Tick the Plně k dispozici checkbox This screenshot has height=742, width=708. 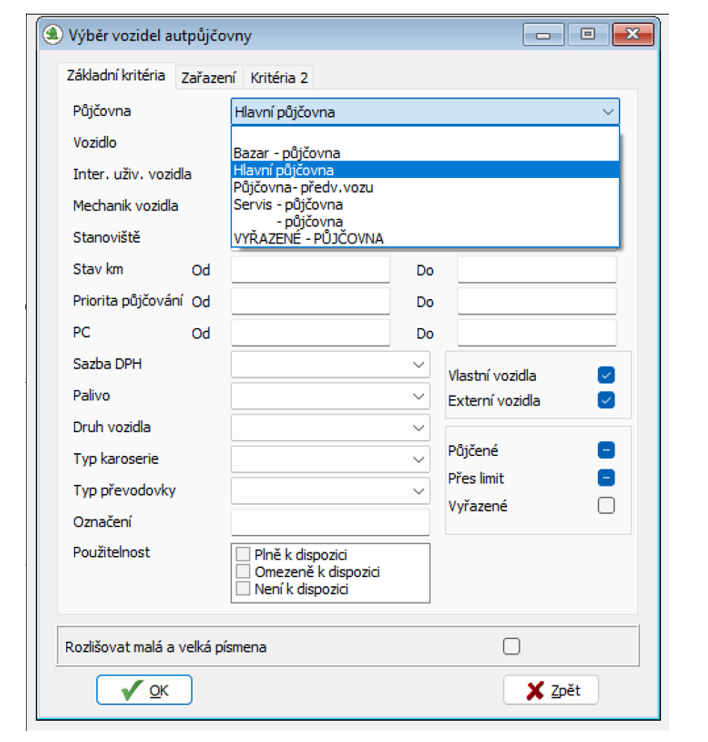242,555
